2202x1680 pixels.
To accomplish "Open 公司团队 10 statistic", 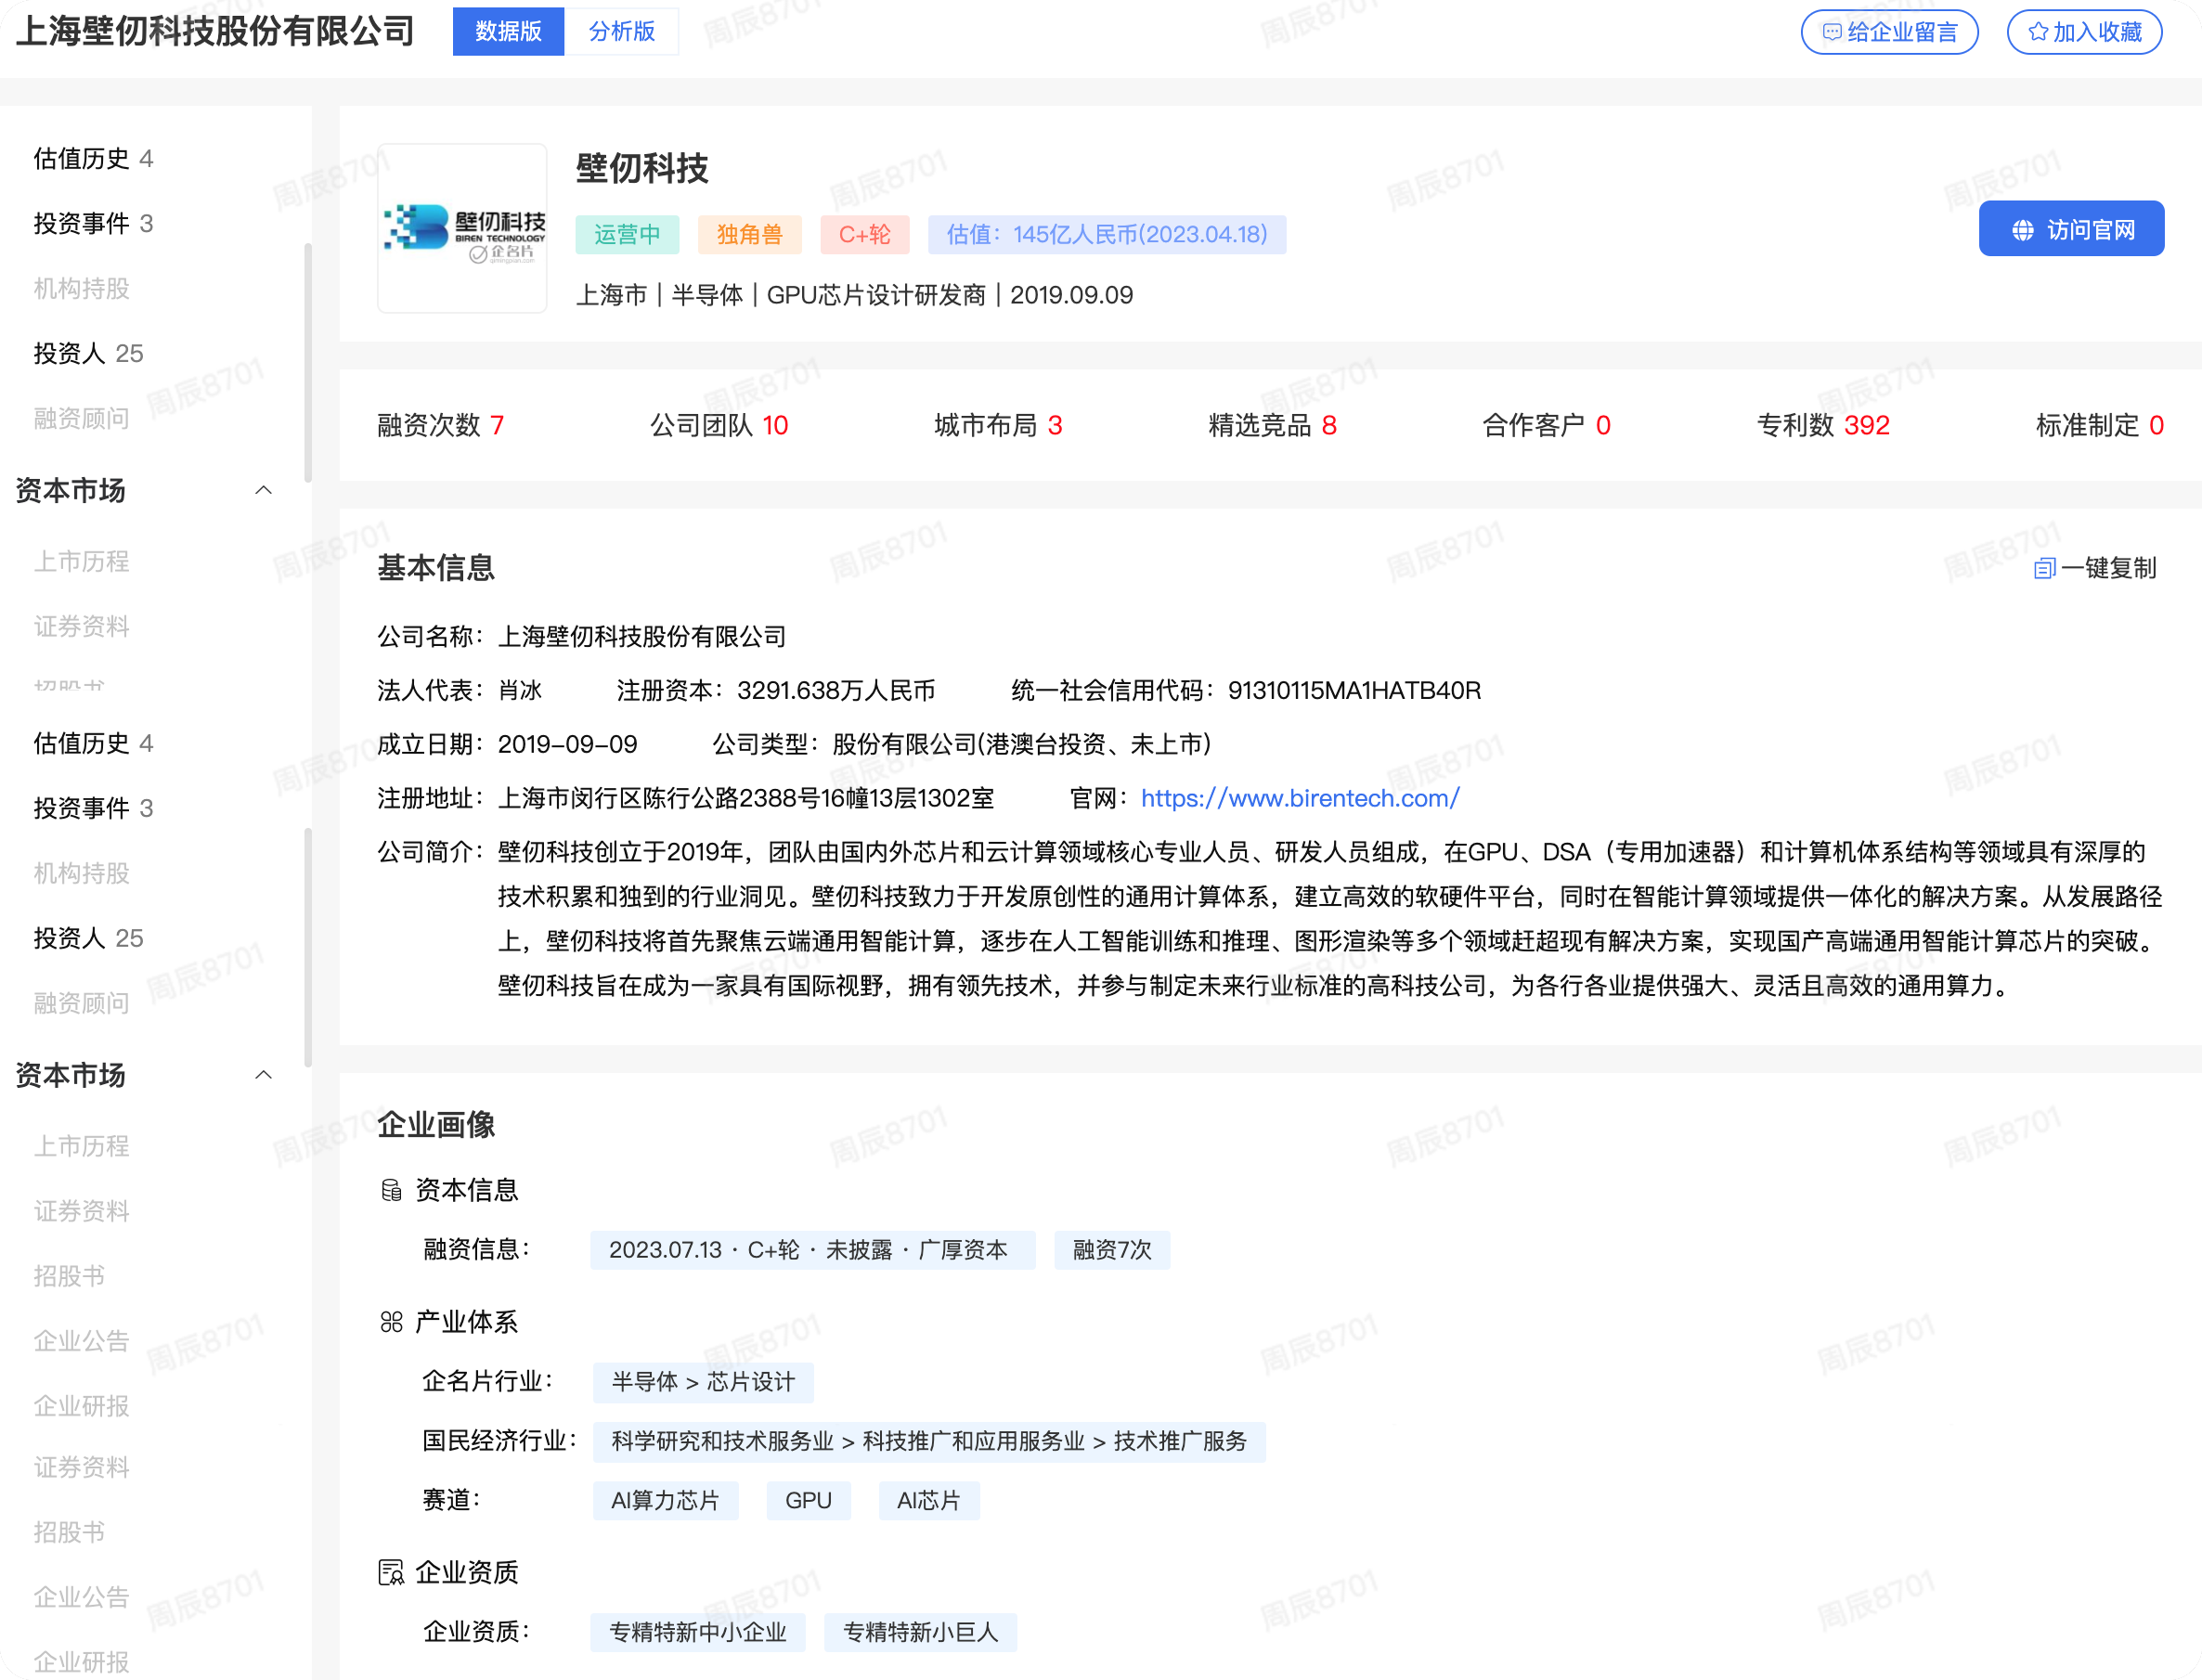I will pos(719,426).
